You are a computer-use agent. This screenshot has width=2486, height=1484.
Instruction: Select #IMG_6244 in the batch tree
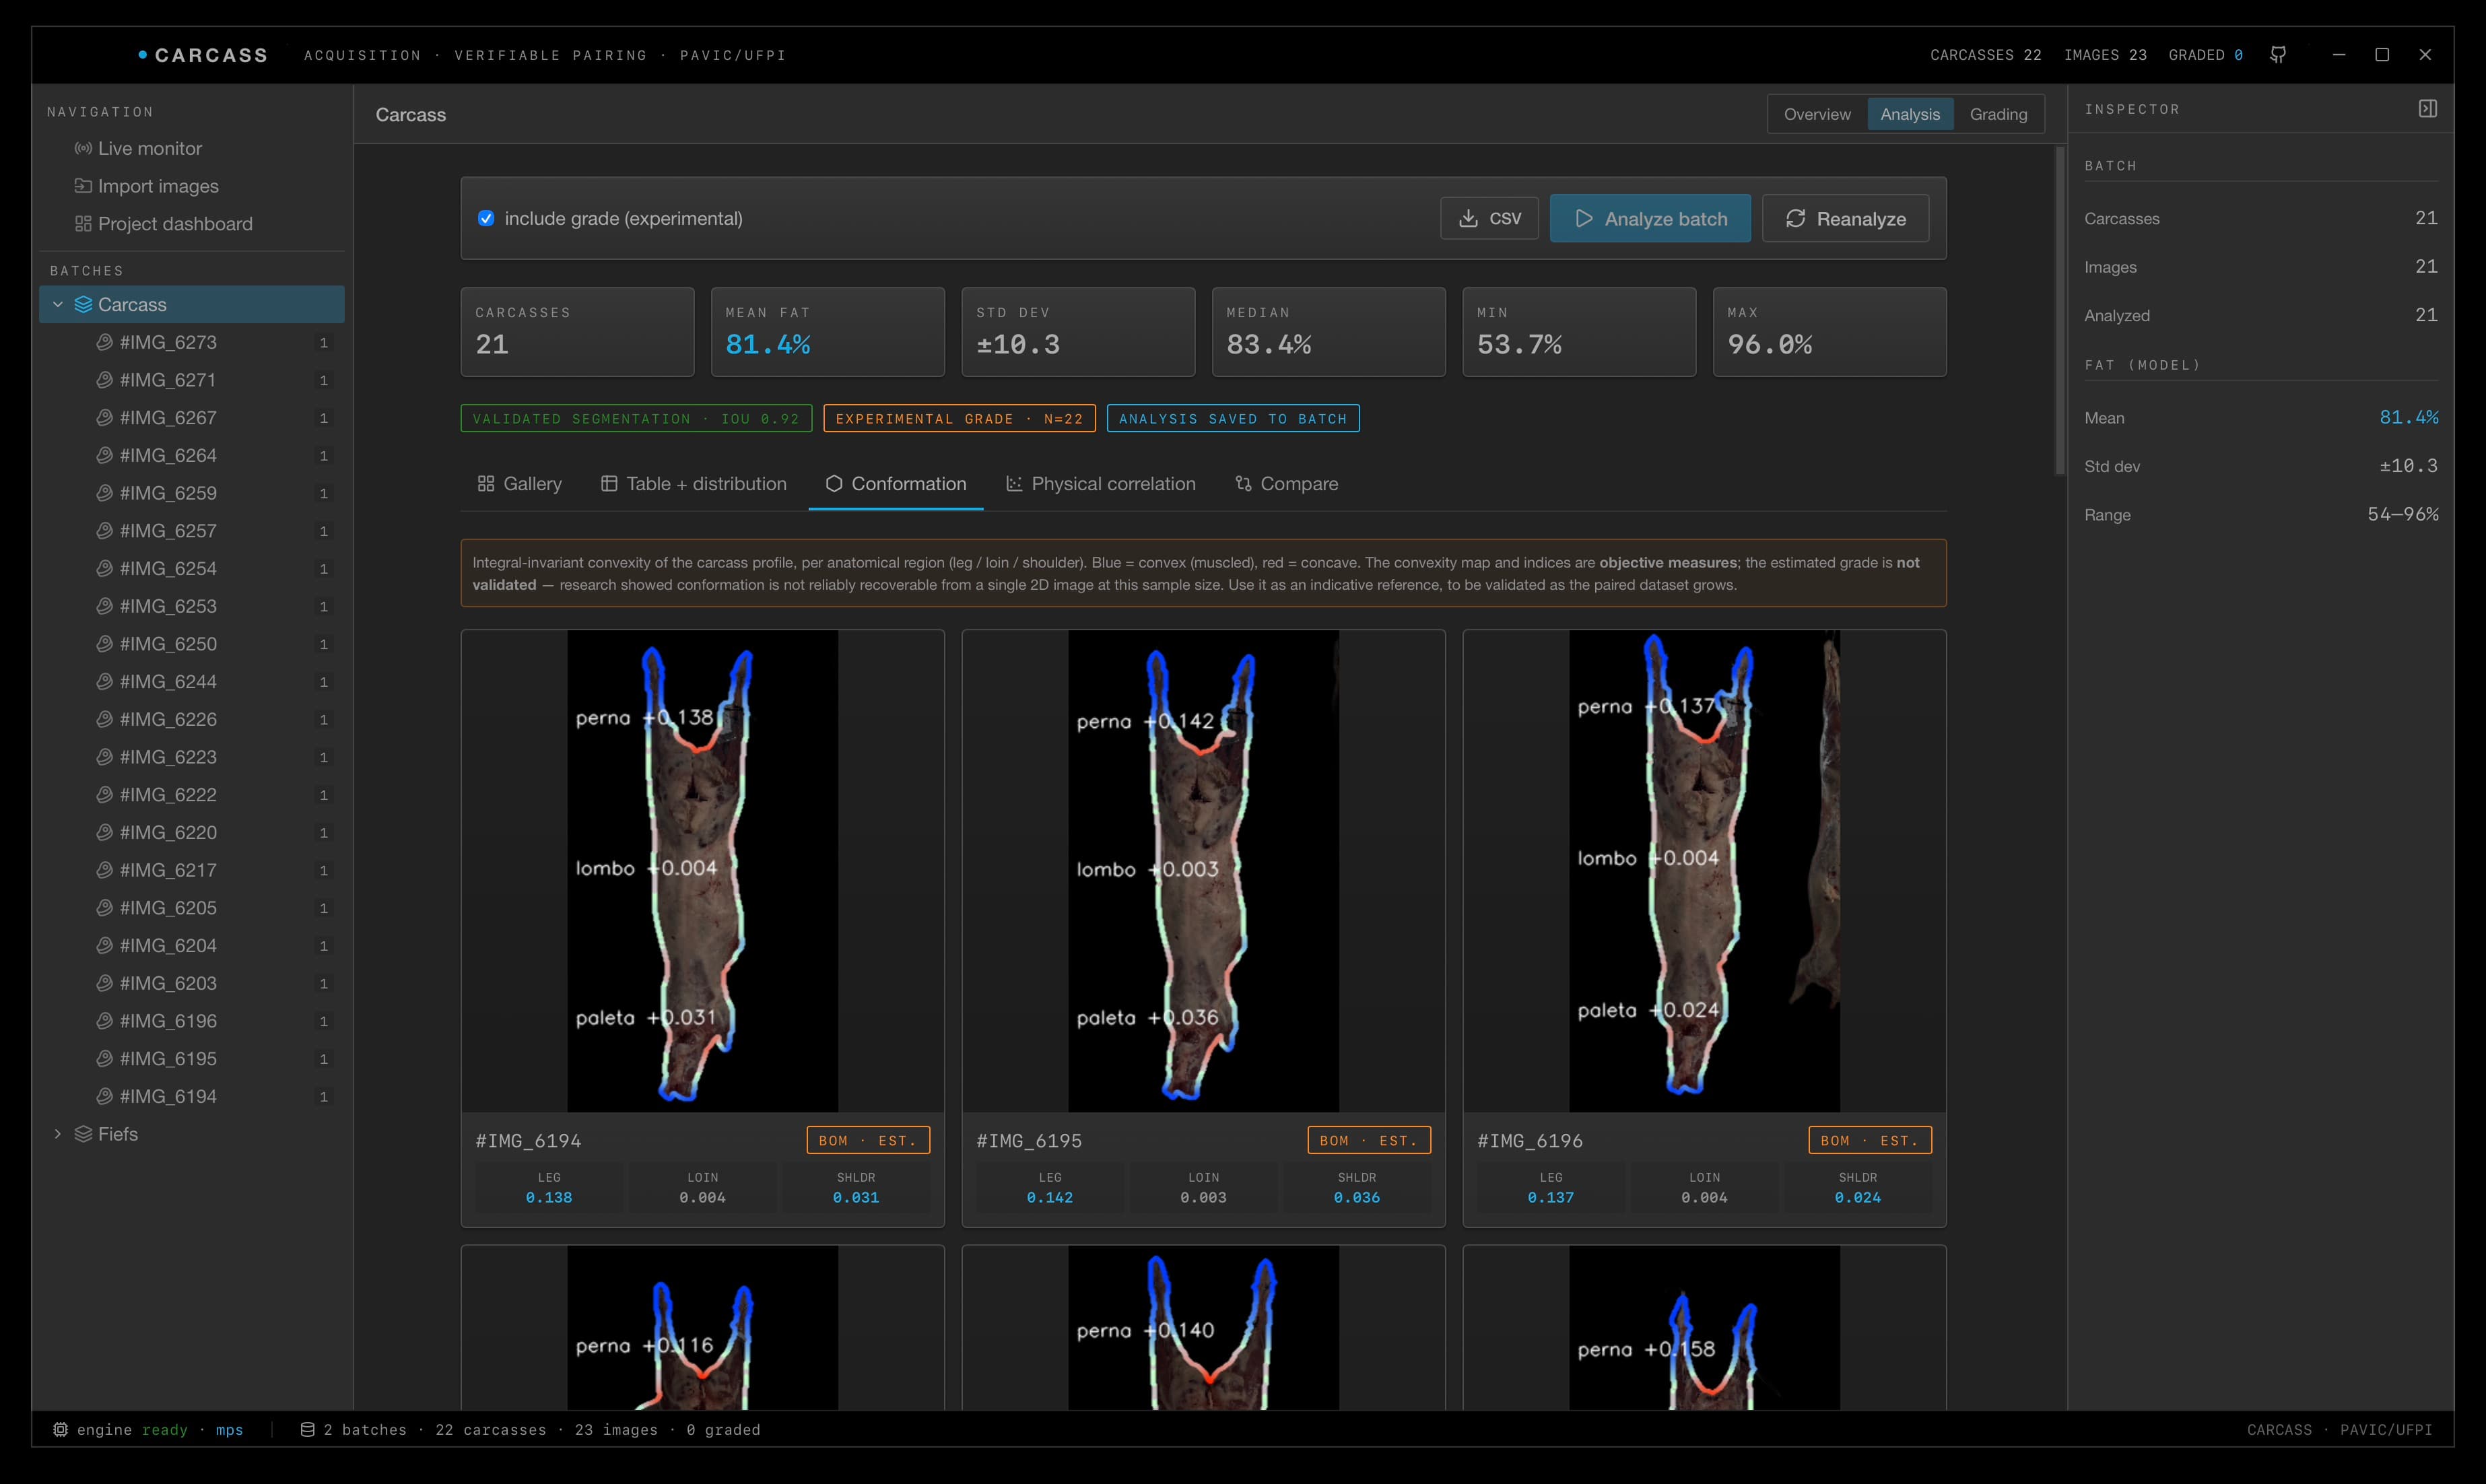point(192,682)
